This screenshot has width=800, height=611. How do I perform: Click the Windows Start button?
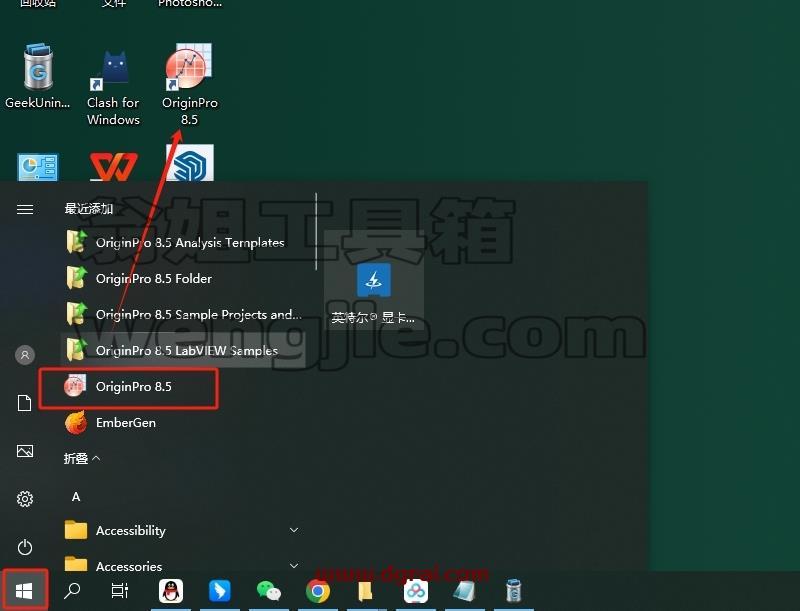[x=24, y=591]
